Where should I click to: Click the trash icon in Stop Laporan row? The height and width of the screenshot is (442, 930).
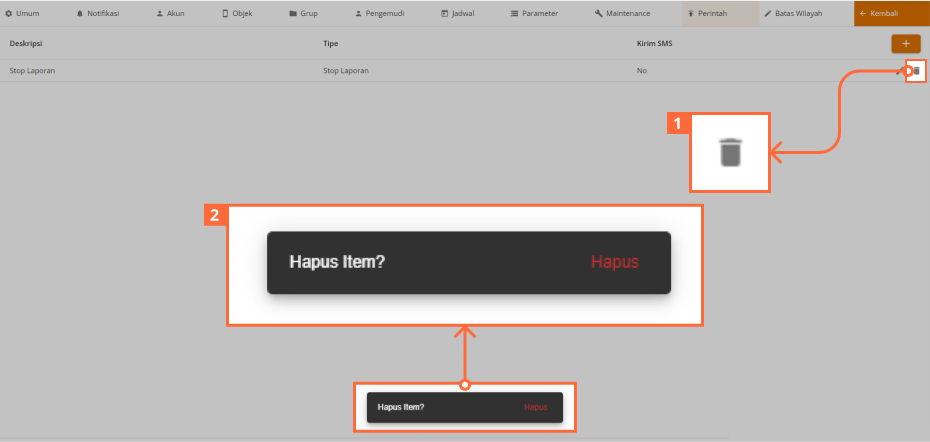[x=916, y=71]
